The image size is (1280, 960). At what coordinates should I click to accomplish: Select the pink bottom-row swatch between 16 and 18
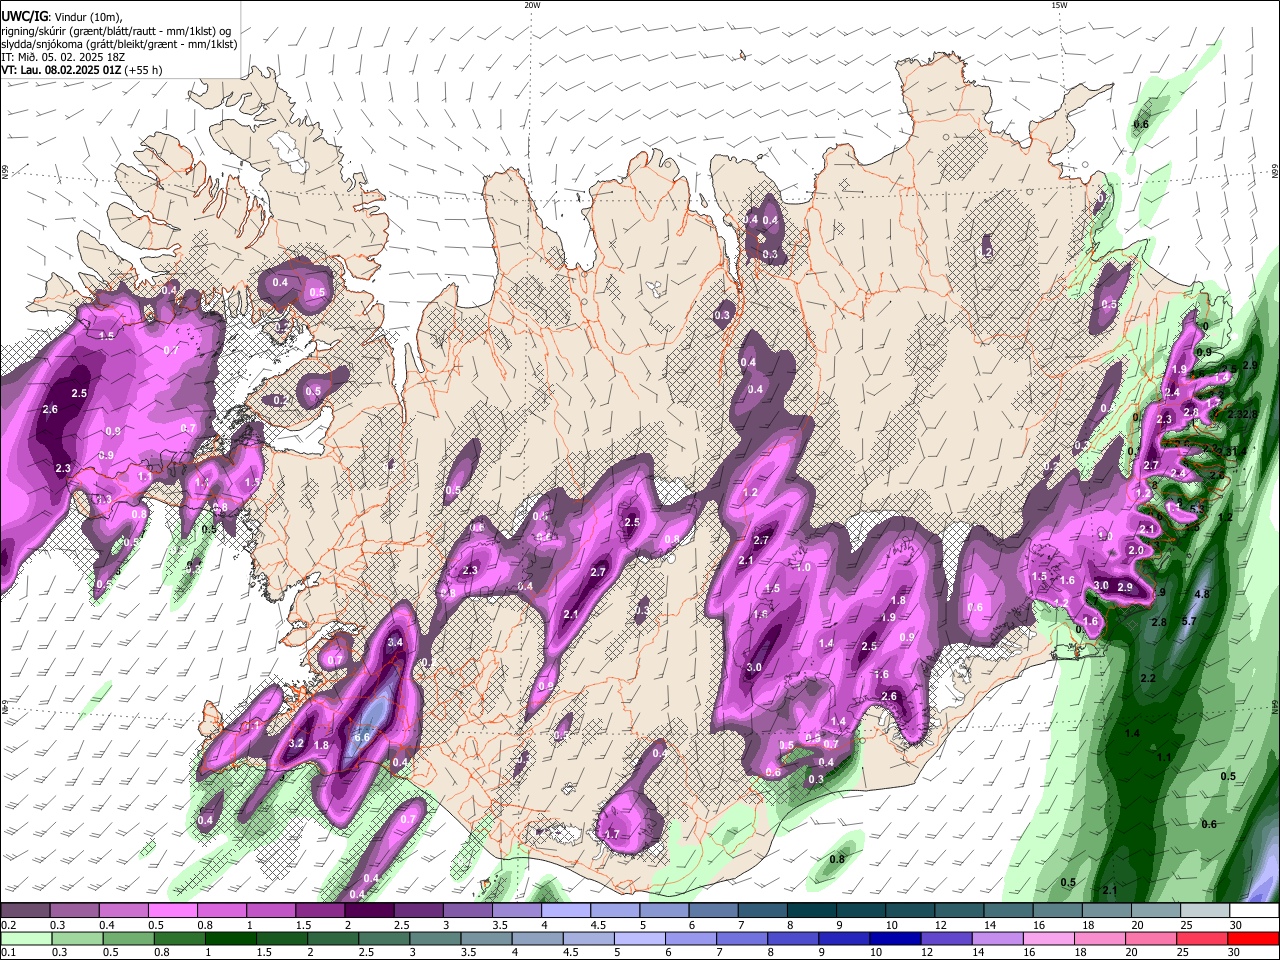point(1049,939)
